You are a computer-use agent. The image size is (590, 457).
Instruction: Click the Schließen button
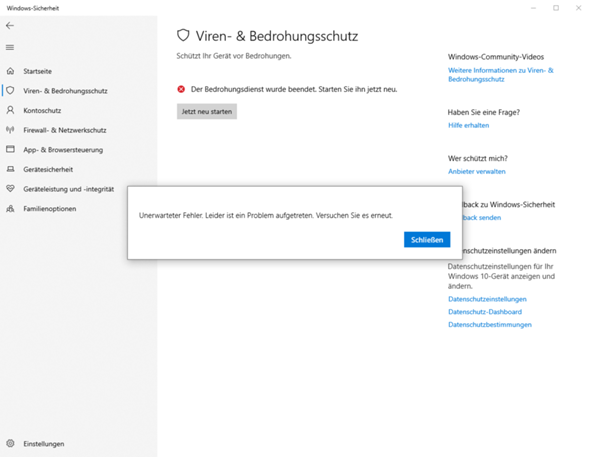(427, 240)
